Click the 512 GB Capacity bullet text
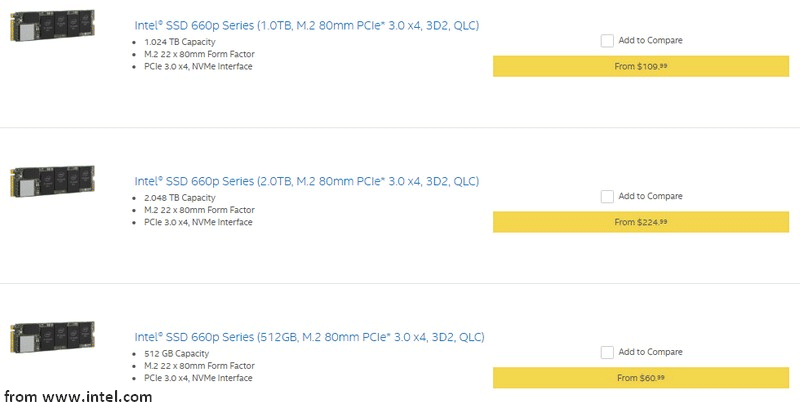This screenshot has height=404, width=800. point(177,354)
